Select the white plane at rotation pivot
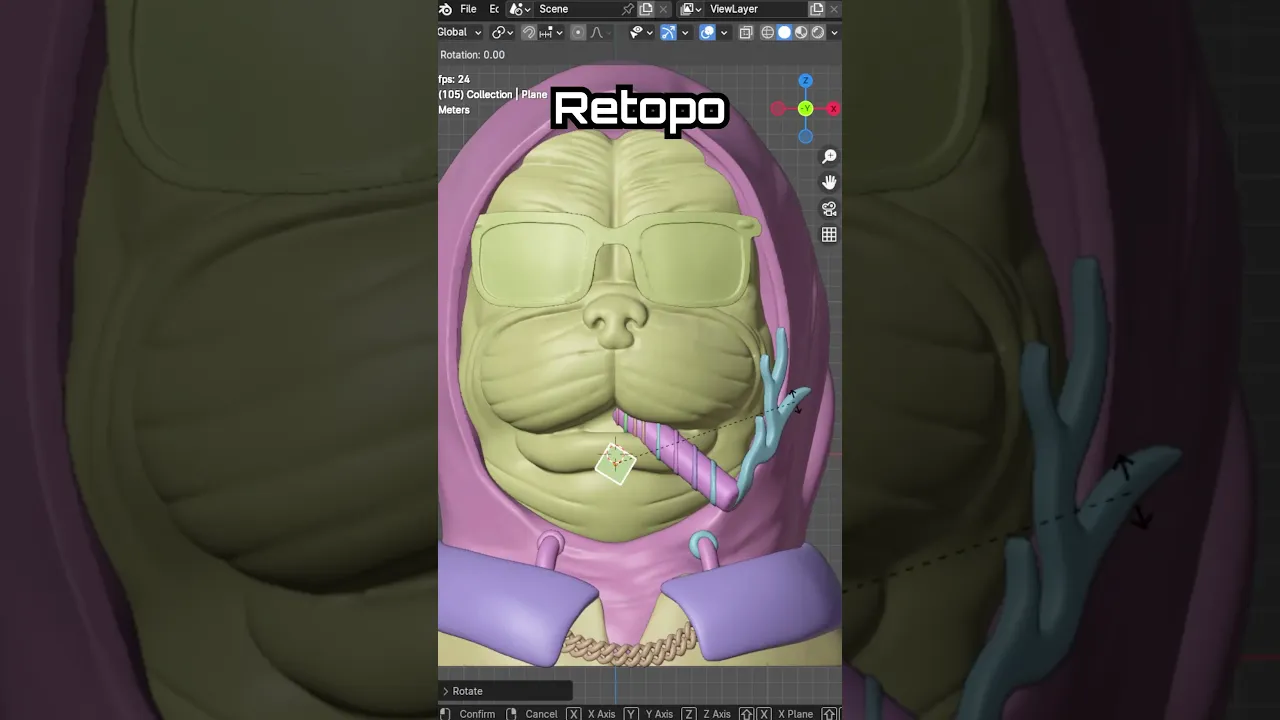This screenshot has height=720, width=1280. pyautogui.click(x=615, y=463)
